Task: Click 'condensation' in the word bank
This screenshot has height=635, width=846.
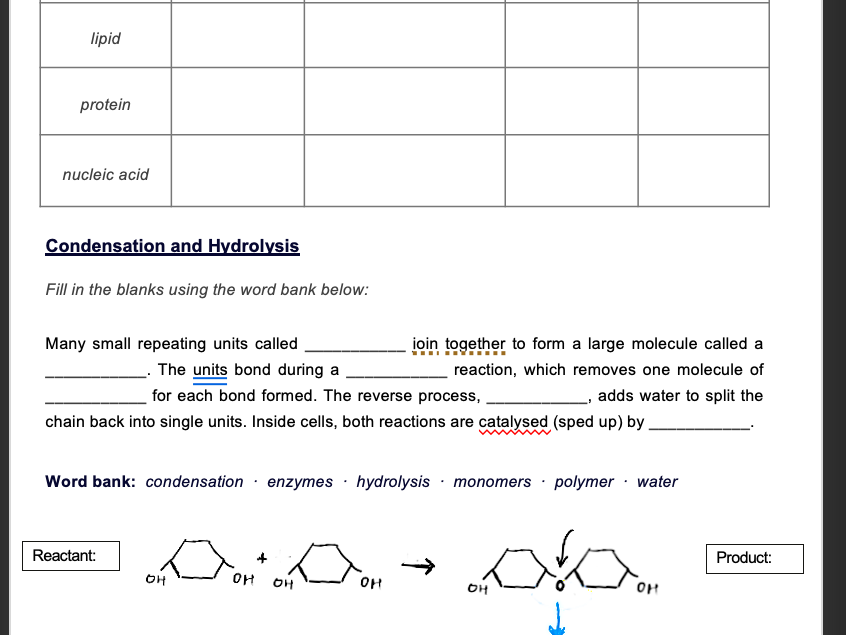Action: 194,481
